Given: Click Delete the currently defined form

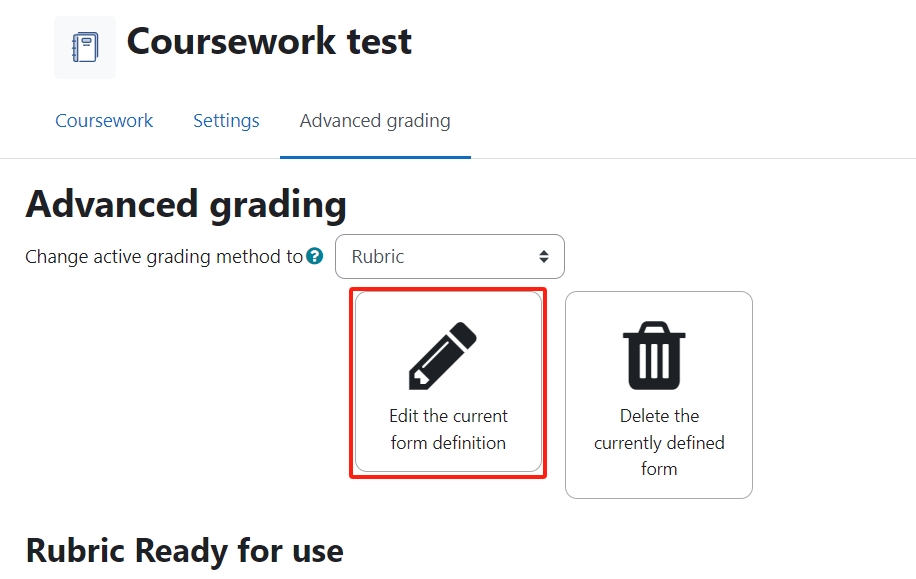Looking at the screenshot, I should pyautogui.click(x=658, y=442).
